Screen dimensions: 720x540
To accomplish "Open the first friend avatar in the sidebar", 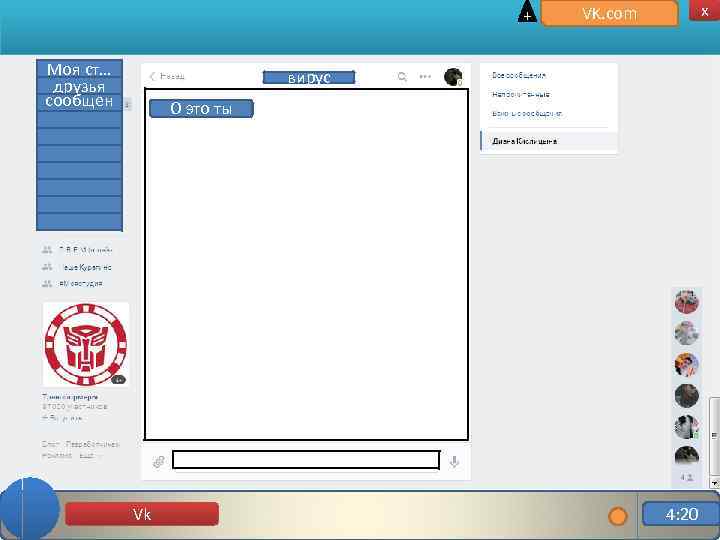I will (x=686, y=302).
